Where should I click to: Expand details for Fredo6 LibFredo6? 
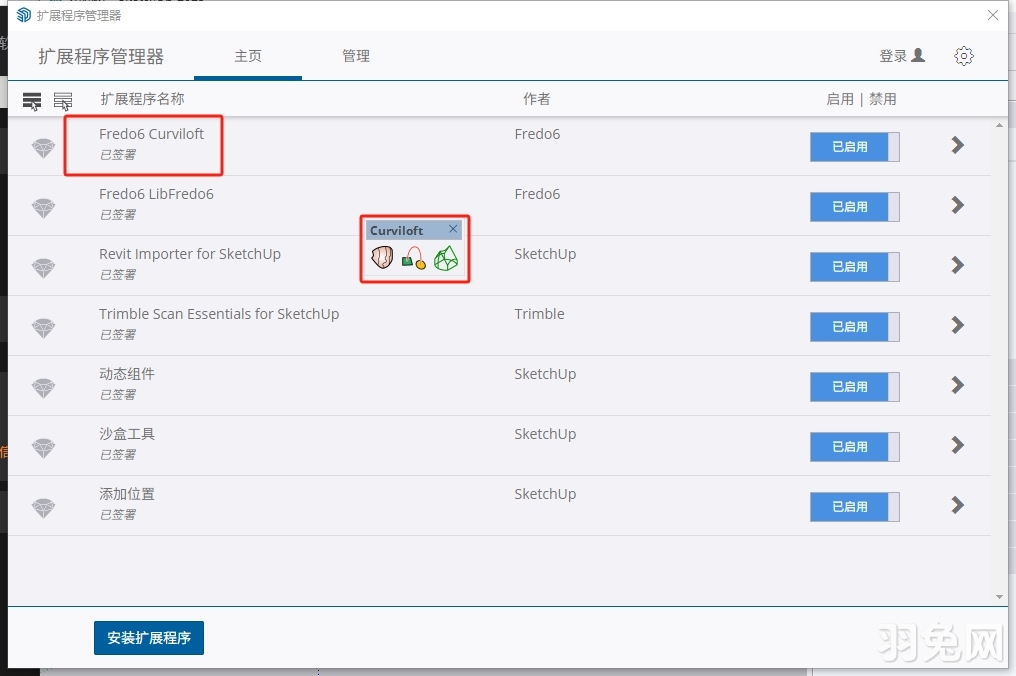957,205
